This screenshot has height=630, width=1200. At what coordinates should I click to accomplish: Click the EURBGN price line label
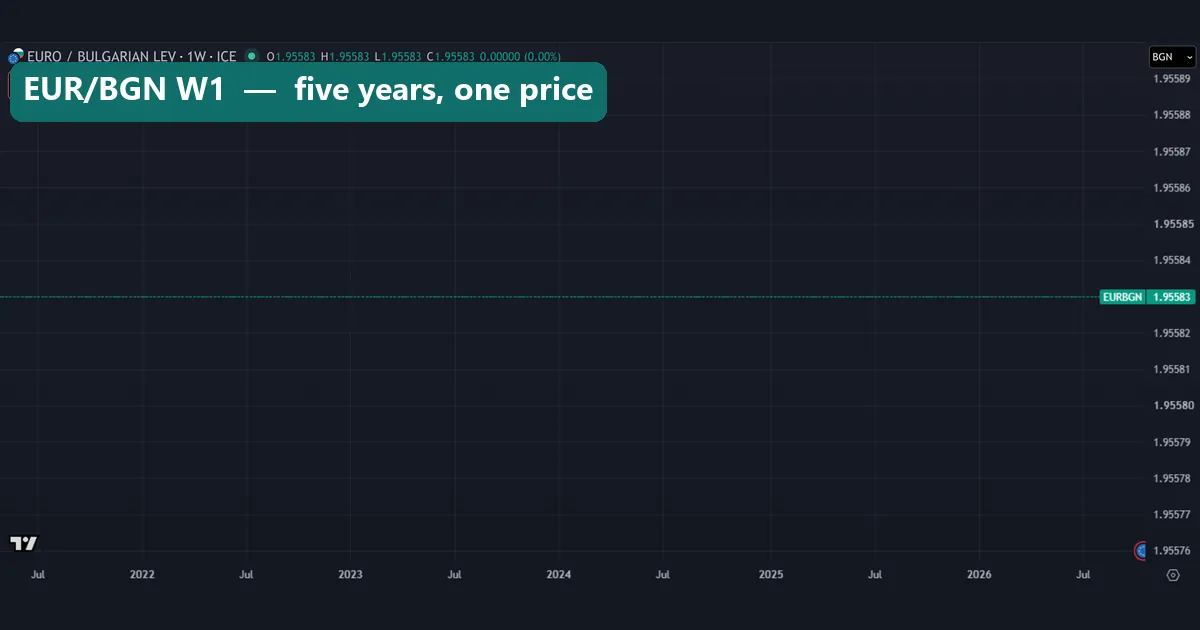click(x=1122, y=297)
